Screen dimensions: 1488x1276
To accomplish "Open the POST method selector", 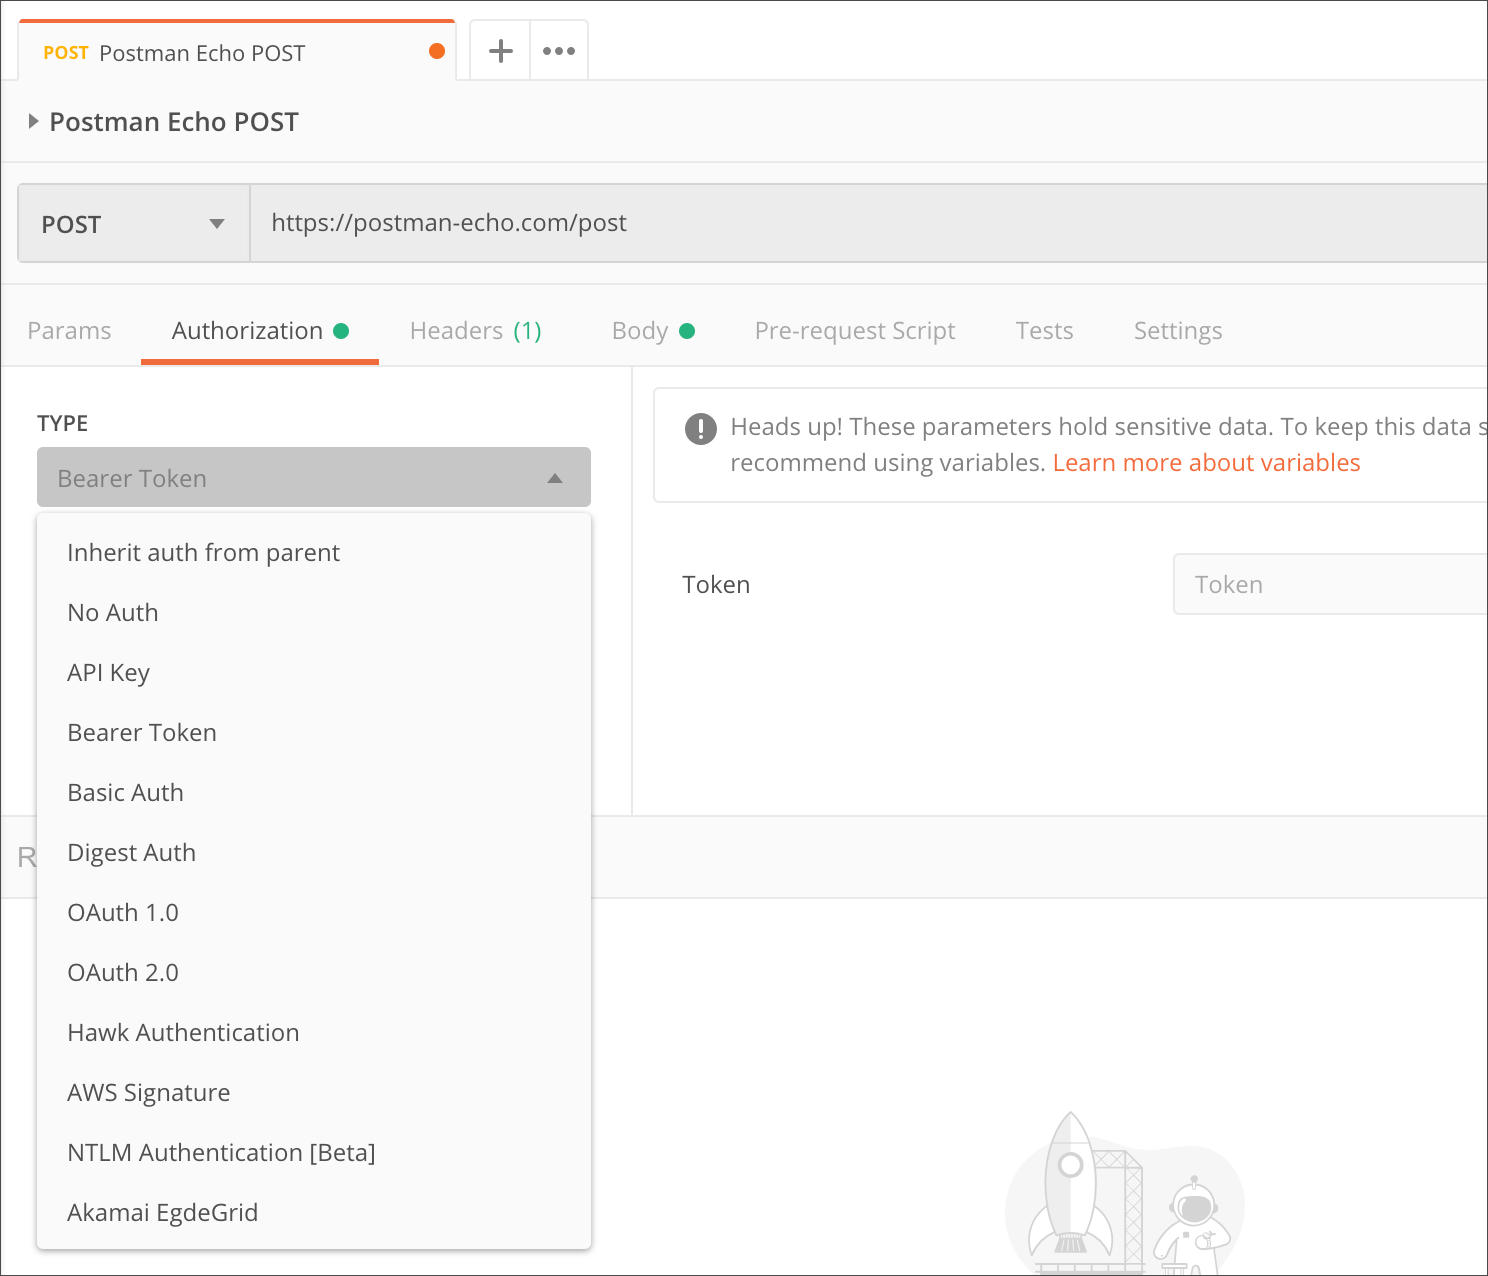I will coord(132,223).
